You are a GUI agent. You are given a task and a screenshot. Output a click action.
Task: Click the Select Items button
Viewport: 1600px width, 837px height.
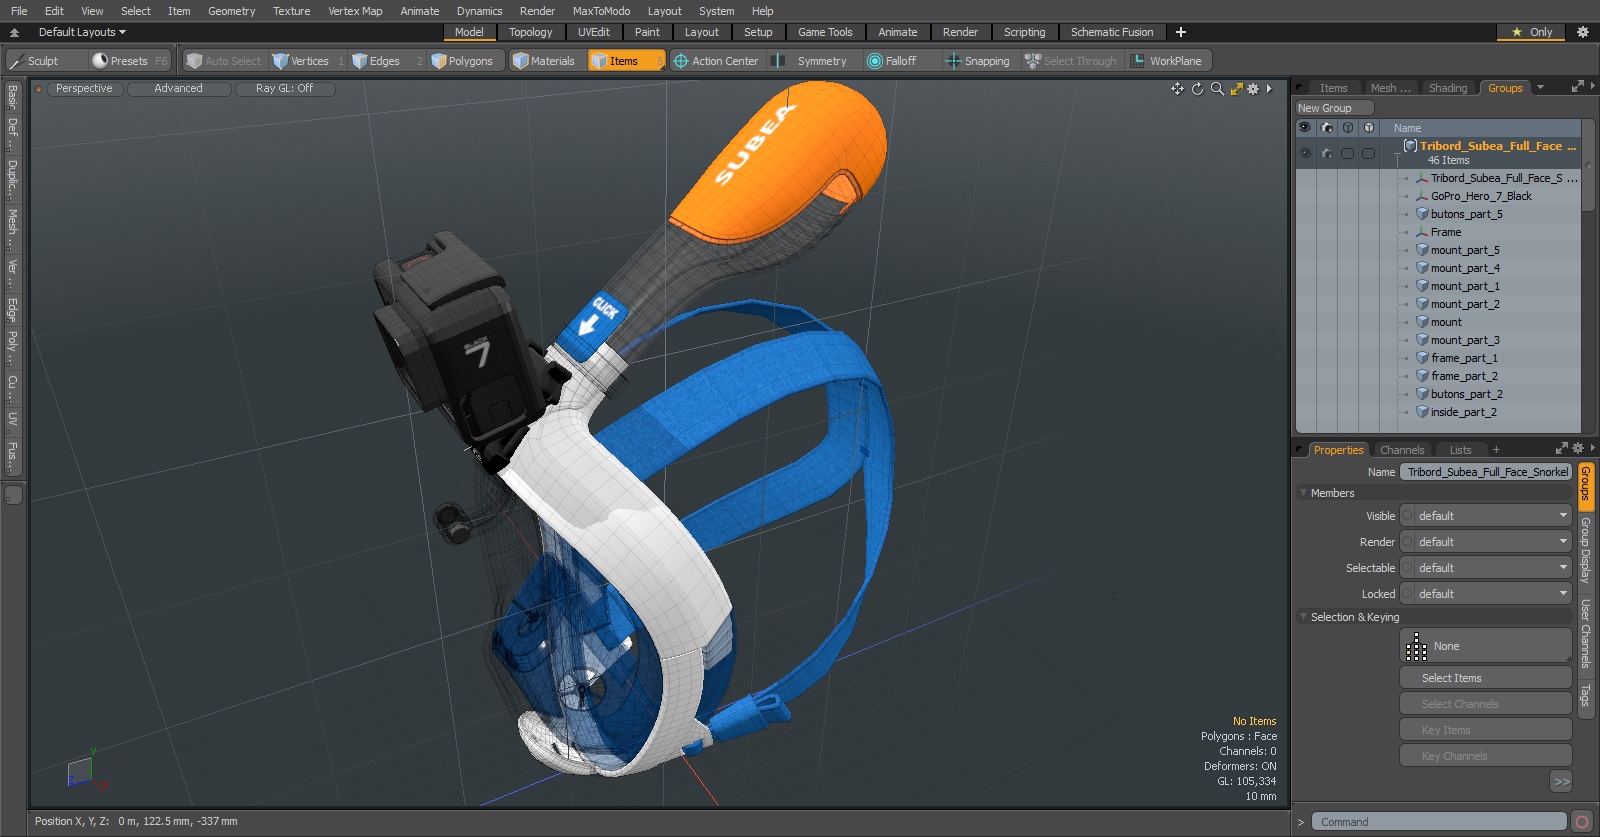tap(1485, 678)
